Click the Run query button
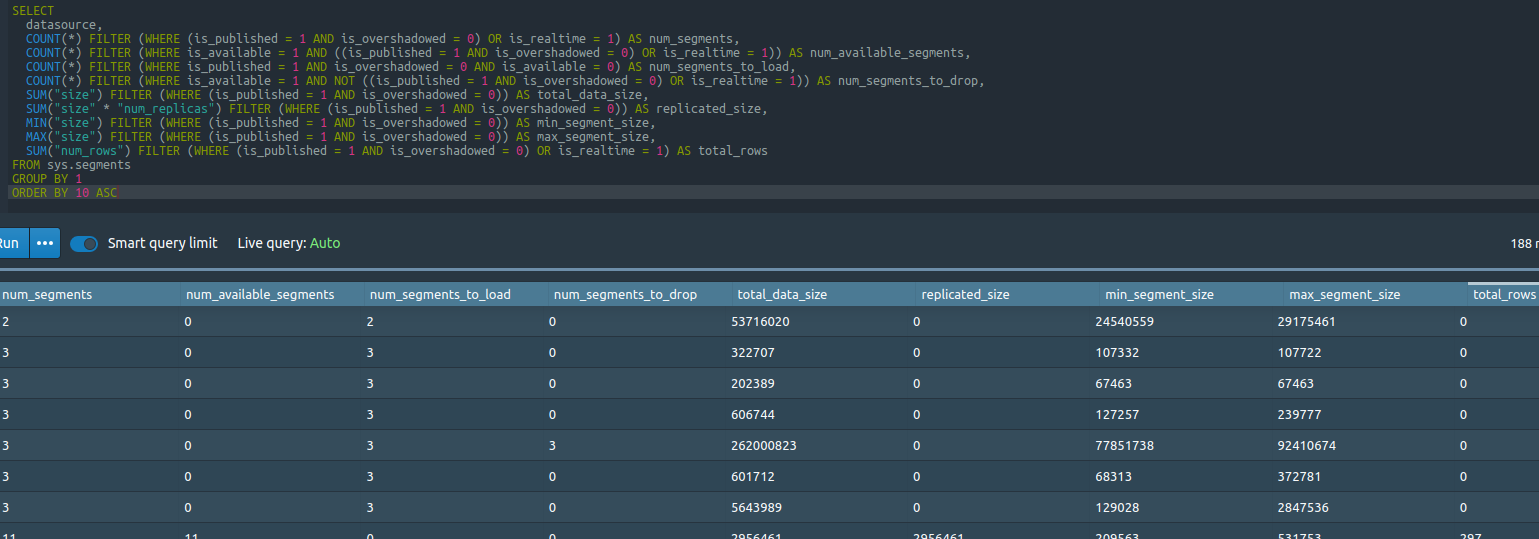This screenshot has height=539, width=1539. pyautogui.click(x=13, y=243)
